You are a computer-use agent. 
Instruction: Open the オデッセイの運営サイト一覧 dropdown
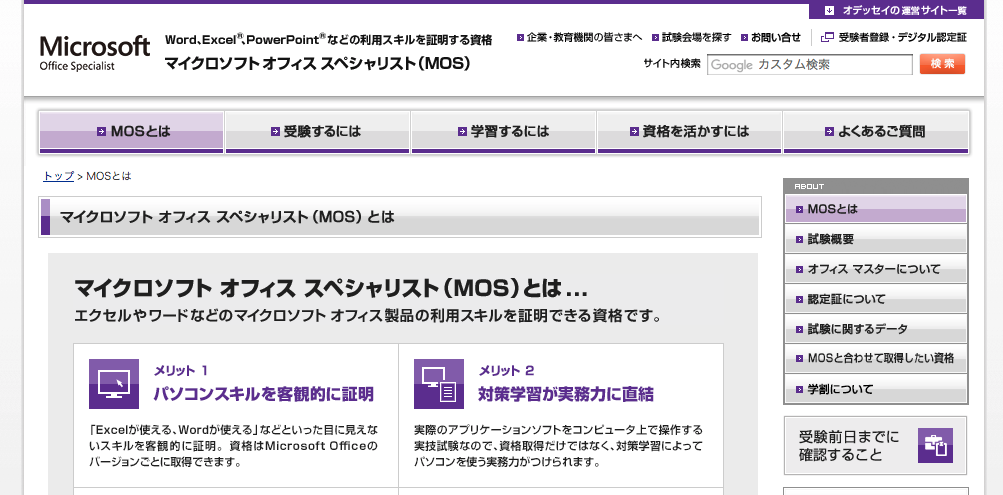pos(896,10)
